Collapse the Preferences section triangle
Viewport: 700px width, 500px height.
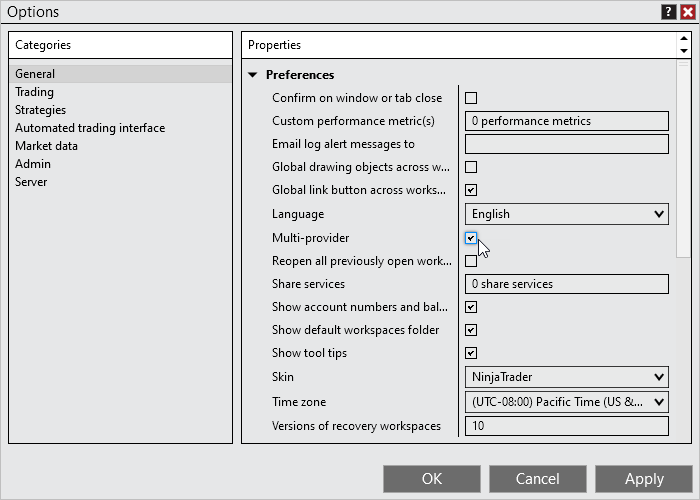coord(253,75)
